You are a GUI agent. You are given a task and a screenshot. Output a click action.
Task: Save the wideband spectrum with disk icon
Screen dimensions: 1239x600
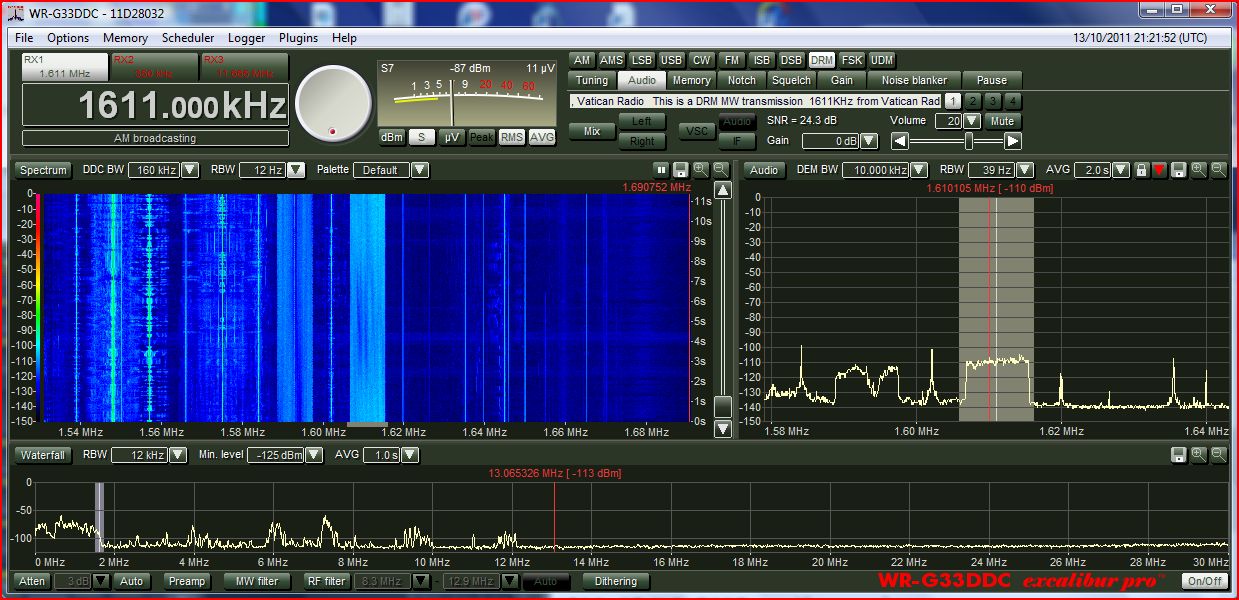[x=1179, y=455]
